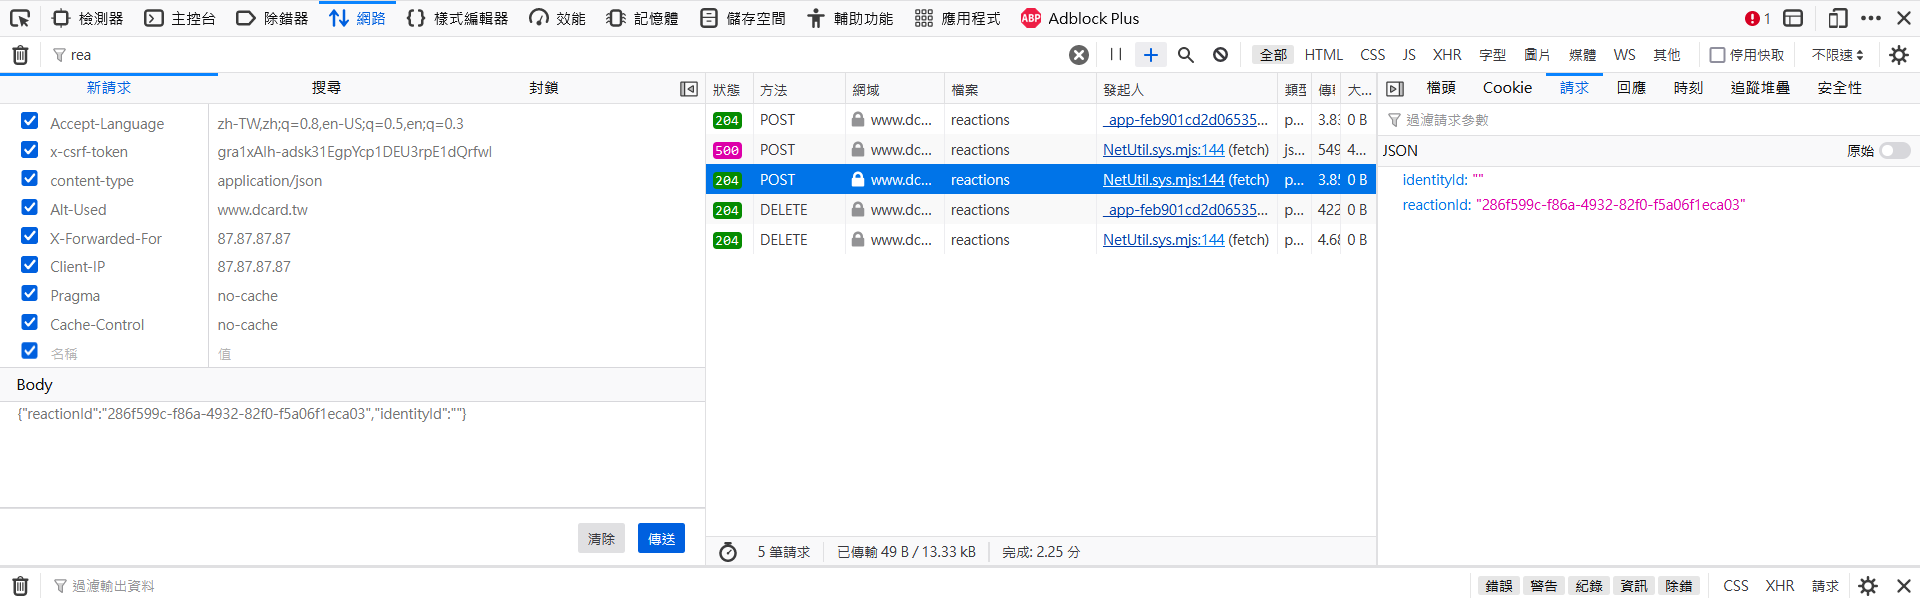Click the filter request parameters field
Image resolution: width=1920 pixels, height=602 pixels.
[1649, 120]
